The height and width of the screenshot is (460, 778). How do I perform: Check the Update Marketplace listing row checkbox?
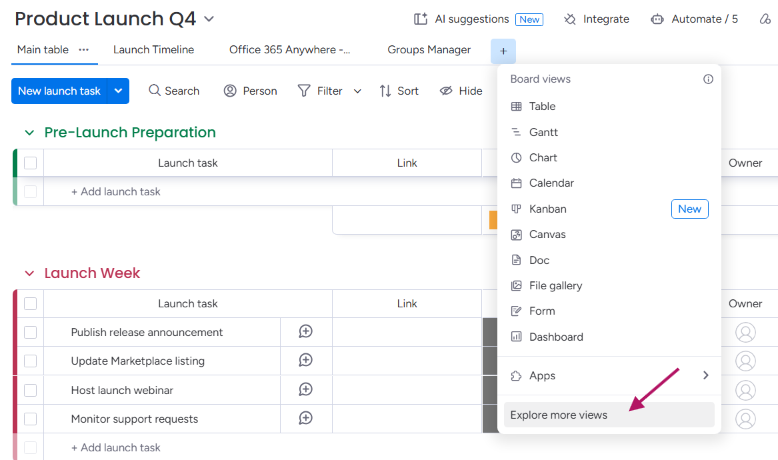(x=31, y=361)
